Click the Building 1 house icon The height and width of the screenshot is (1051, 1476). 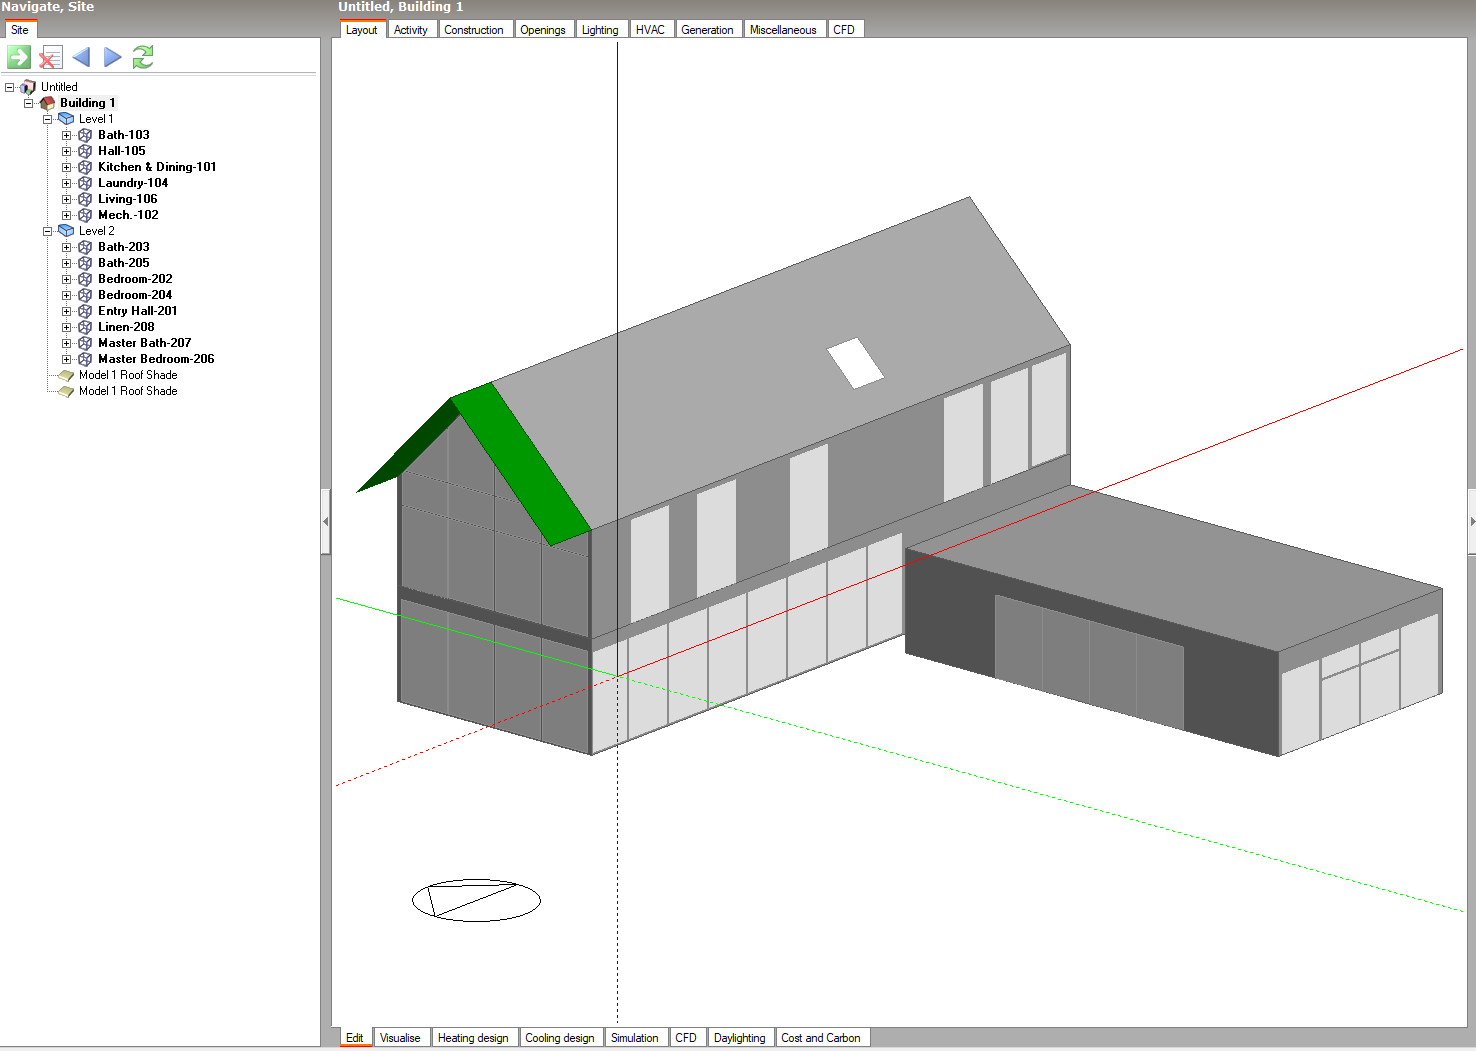click(x=47, y=103)
